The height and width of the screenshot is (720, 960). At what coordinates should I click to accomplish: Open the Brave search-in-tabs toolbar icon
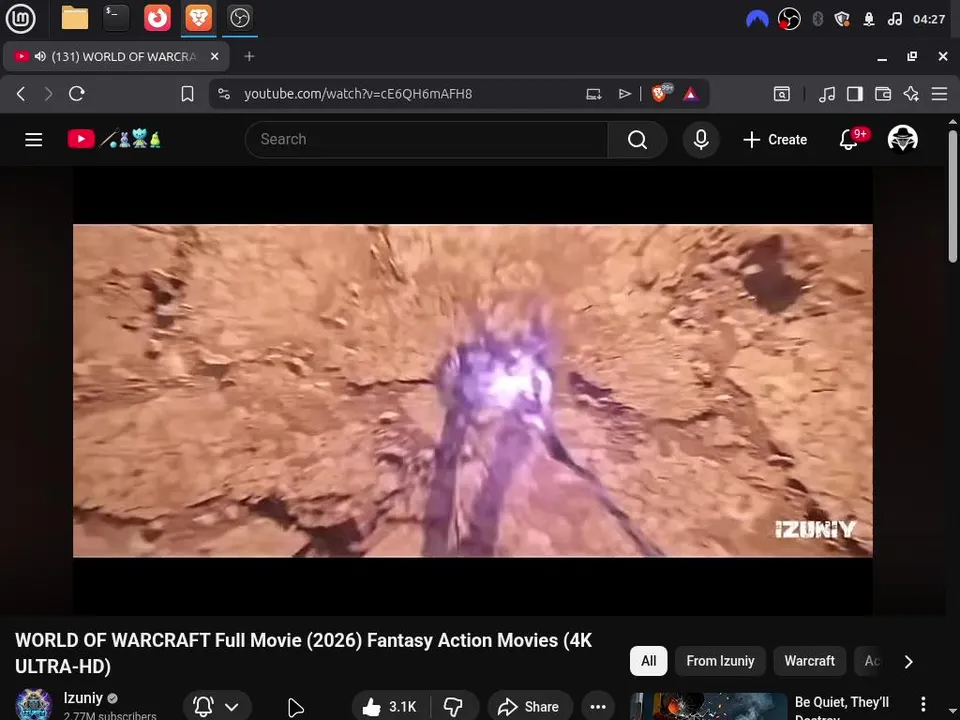(x=782, y=94)
